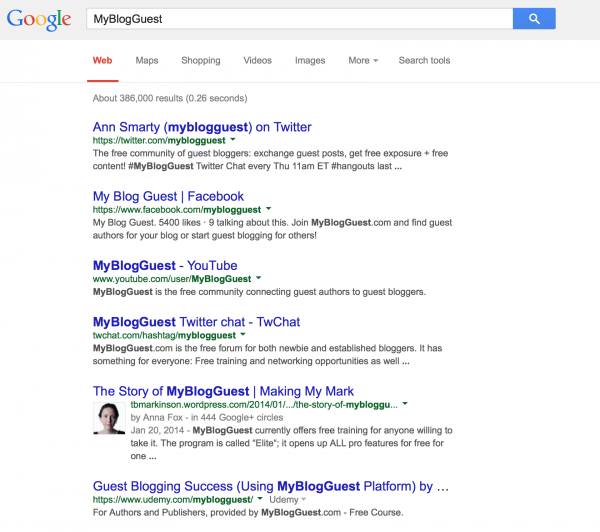Select the Web tab
600x532 pixels.
(x=103, y=60)
